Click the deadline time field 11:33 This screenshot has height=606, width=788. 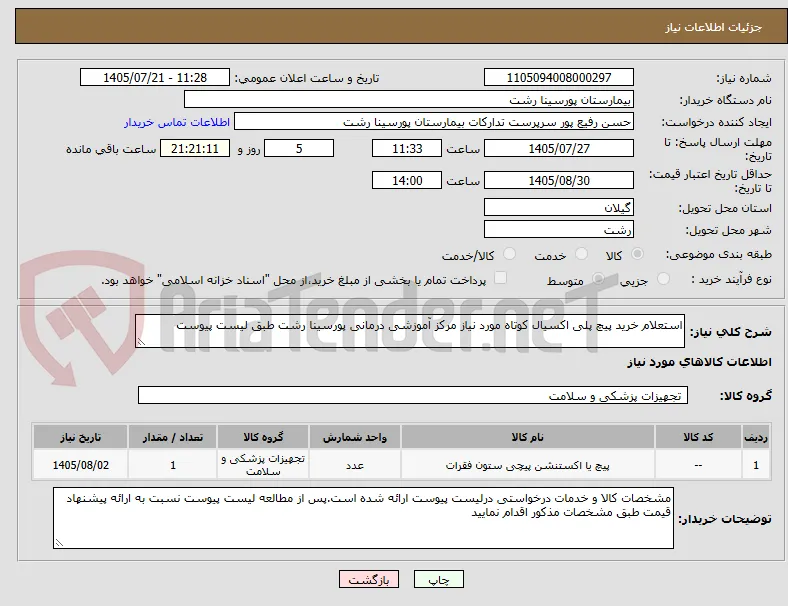coord(407,148)
